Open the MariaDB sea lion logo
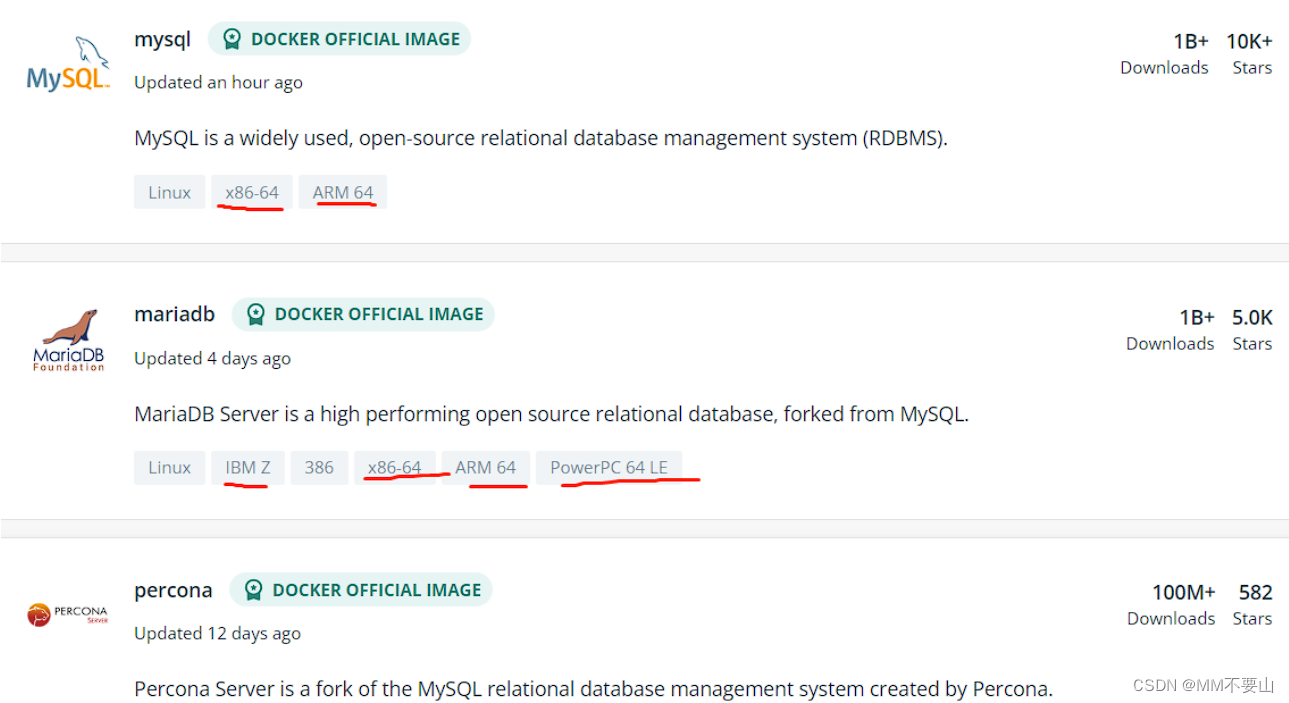The image size is (1289, 703). tap(68, 340)
